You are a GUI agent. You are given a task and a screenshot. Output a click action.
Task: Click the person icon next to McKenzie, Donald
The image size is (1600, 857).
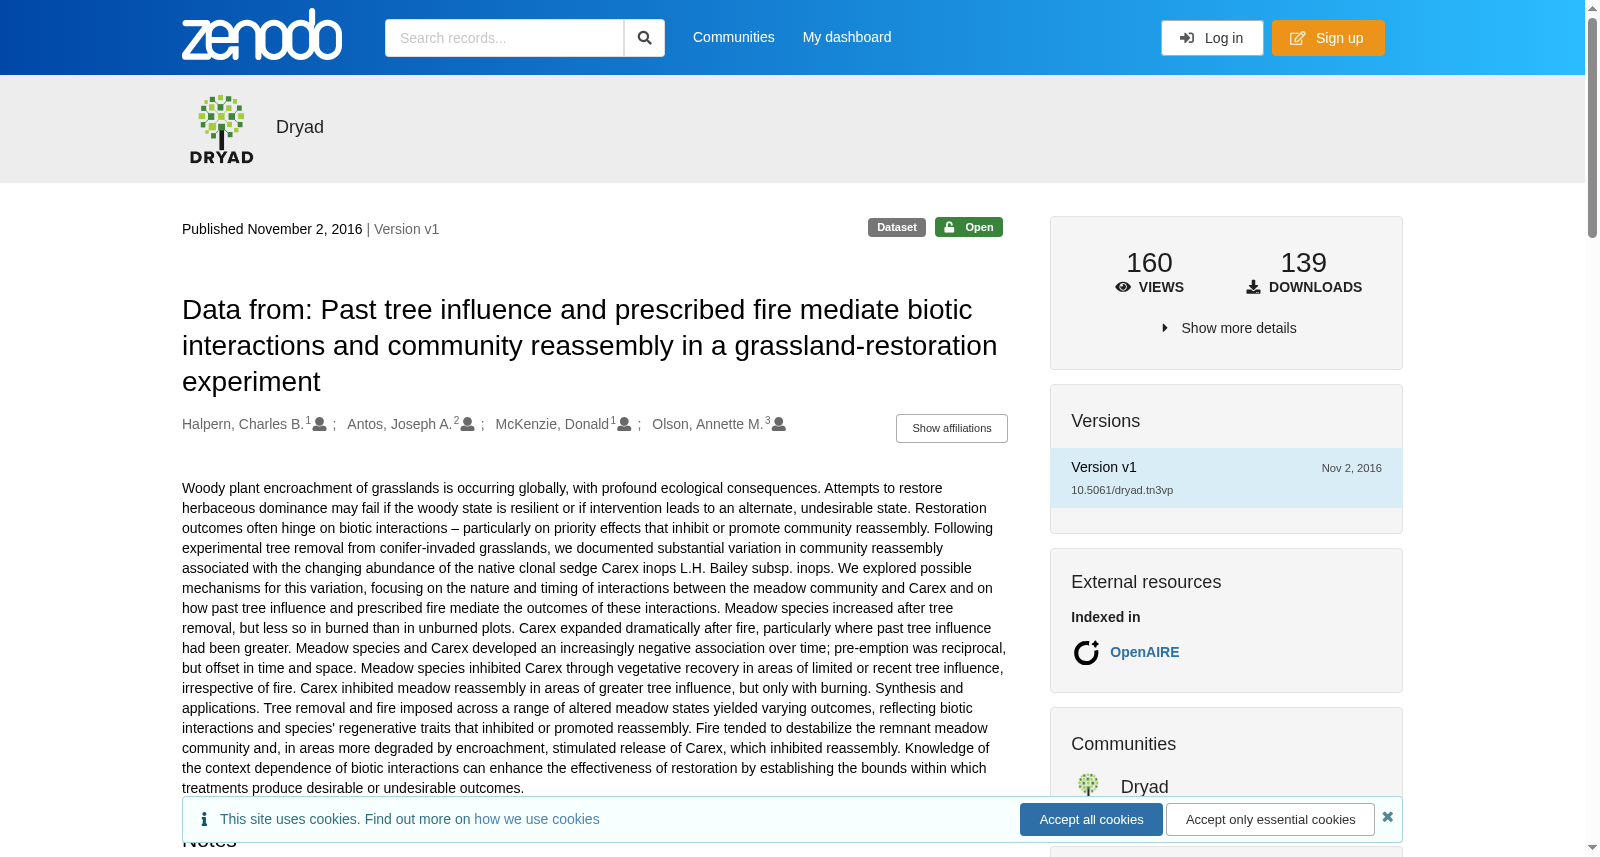(x=624, y=425)
